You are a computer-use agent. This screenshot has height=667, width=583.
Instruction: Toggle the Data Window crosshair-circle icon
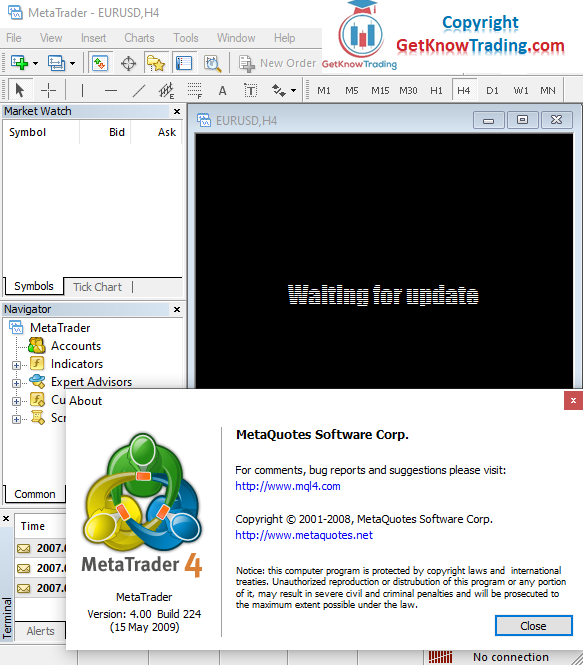[128, 63]
